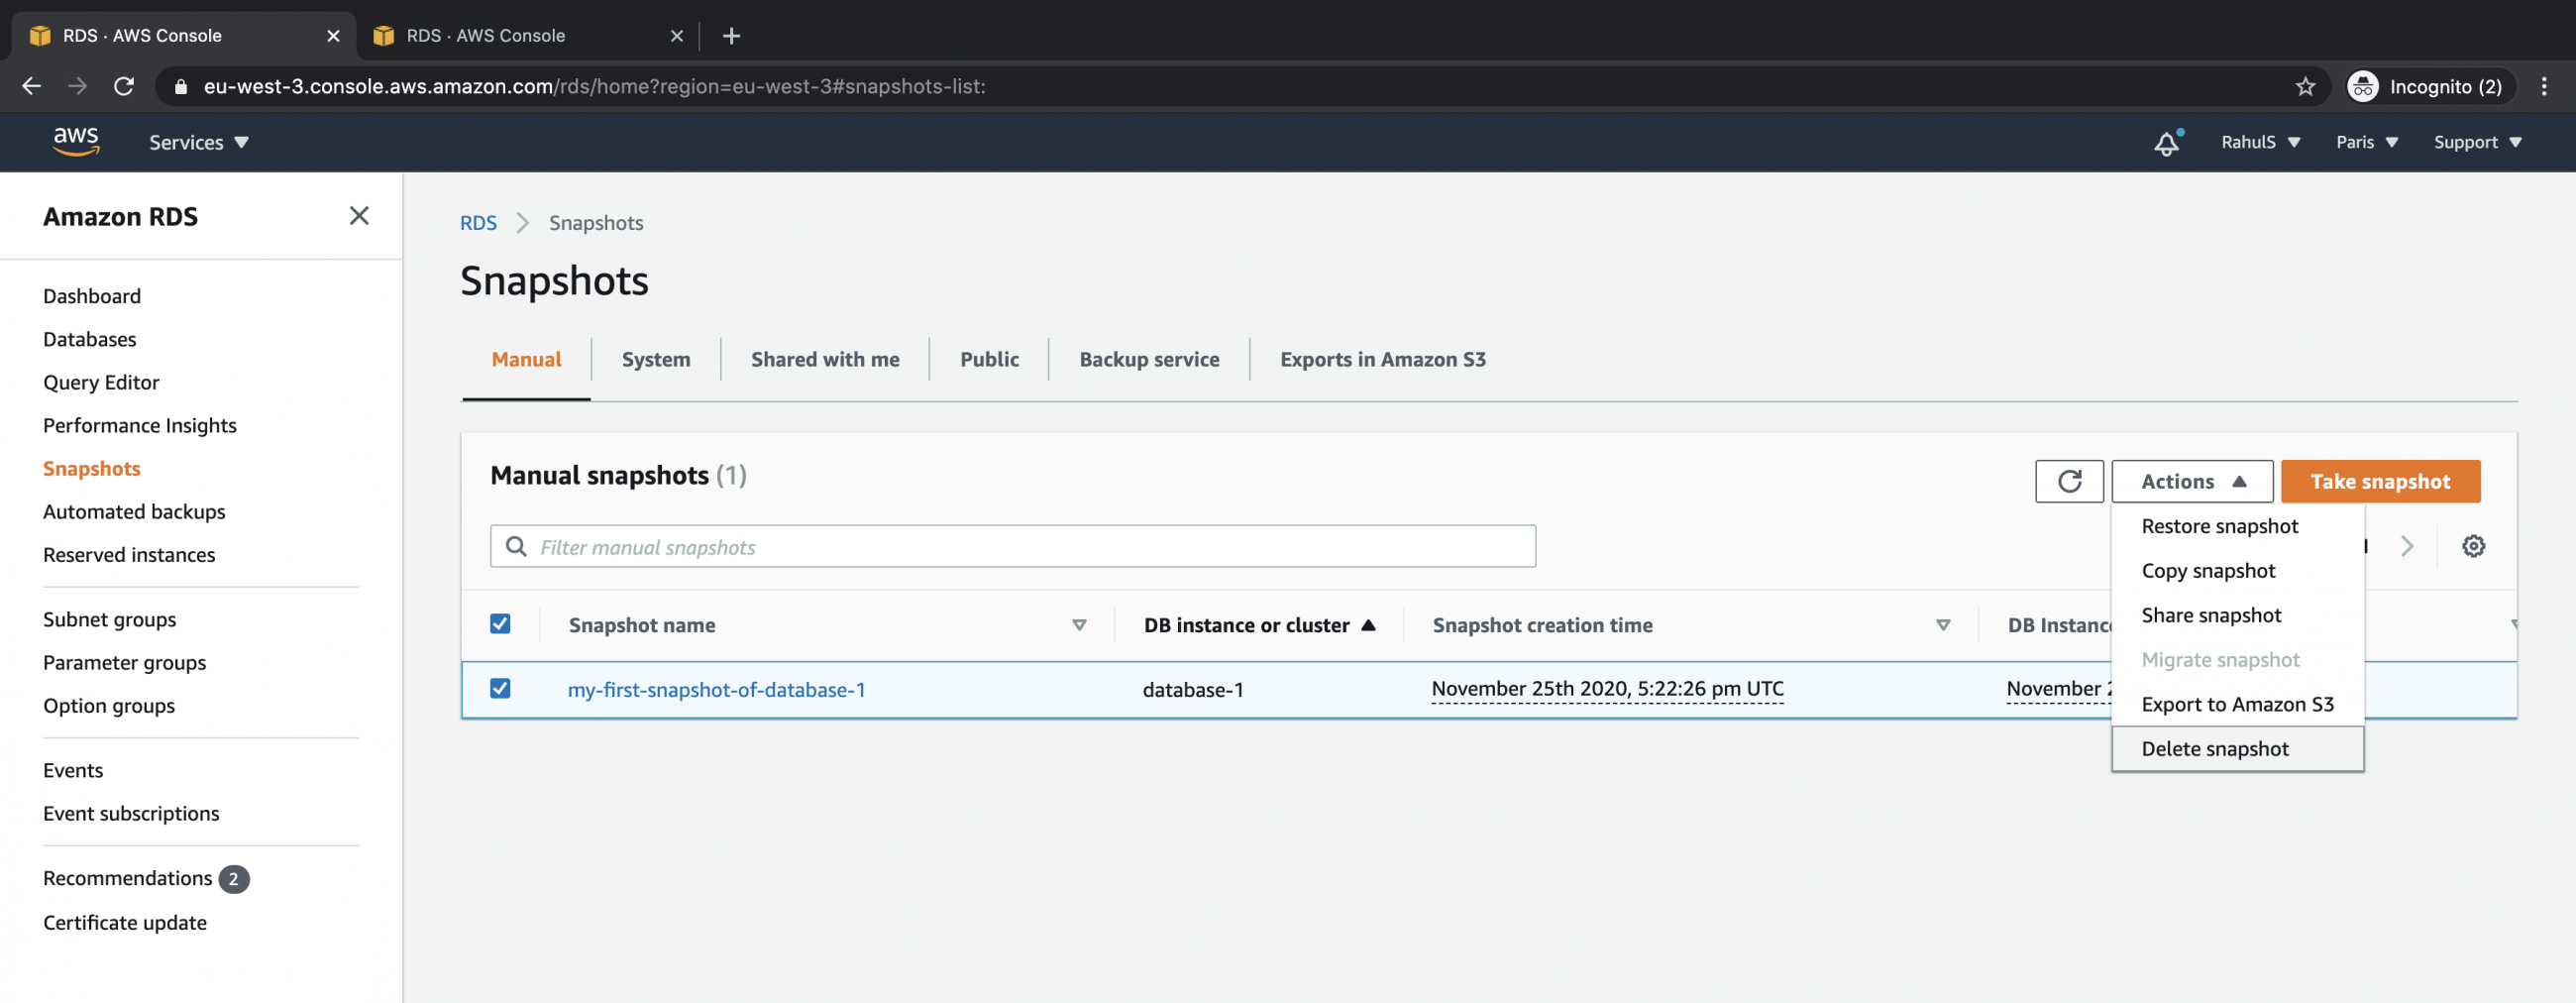Switch to the System snapshots tab
The height and width of the screenshot is (1003, 2576).
tap(656, 359)
